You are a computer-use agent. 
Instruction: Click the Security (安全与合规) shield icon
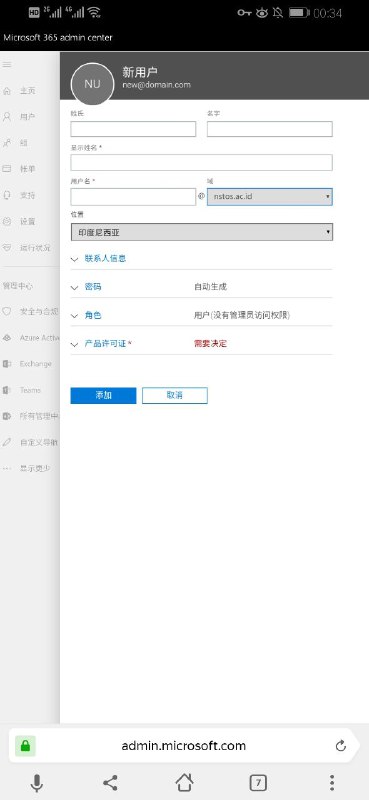(7, 311)
